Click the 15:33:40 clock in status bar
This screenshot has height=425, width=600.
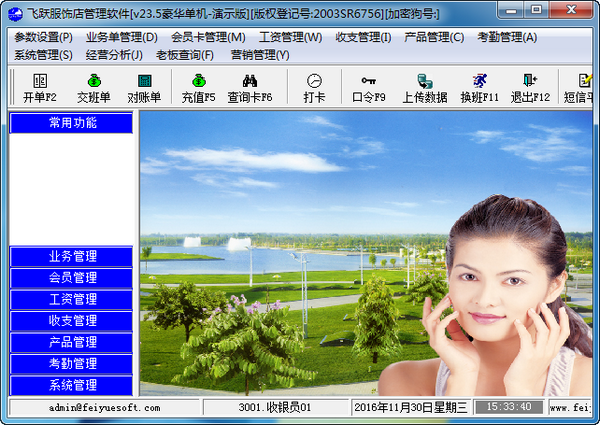509,408
